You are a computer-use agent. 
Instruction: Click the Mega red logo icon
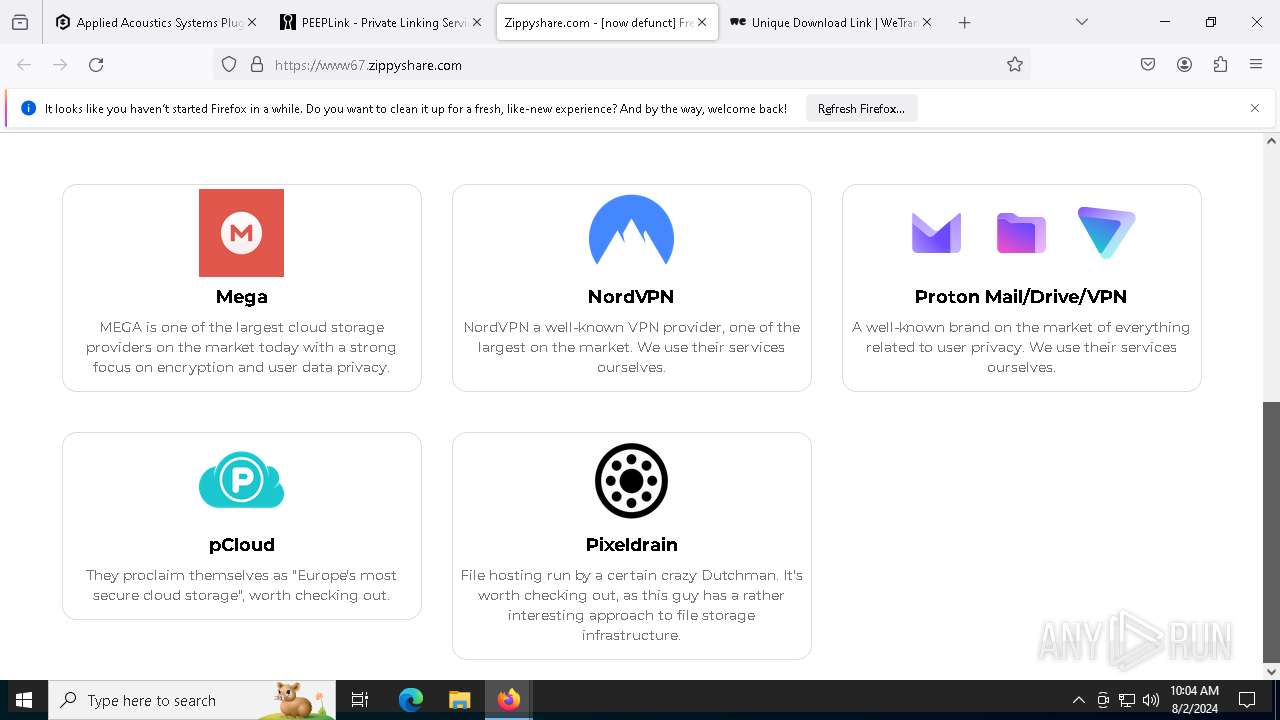(x=241, y=233)
